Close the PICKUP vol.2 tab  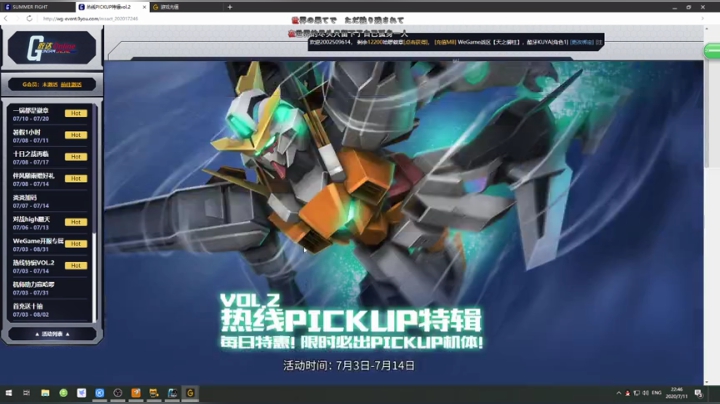click(x=144, y=7)
